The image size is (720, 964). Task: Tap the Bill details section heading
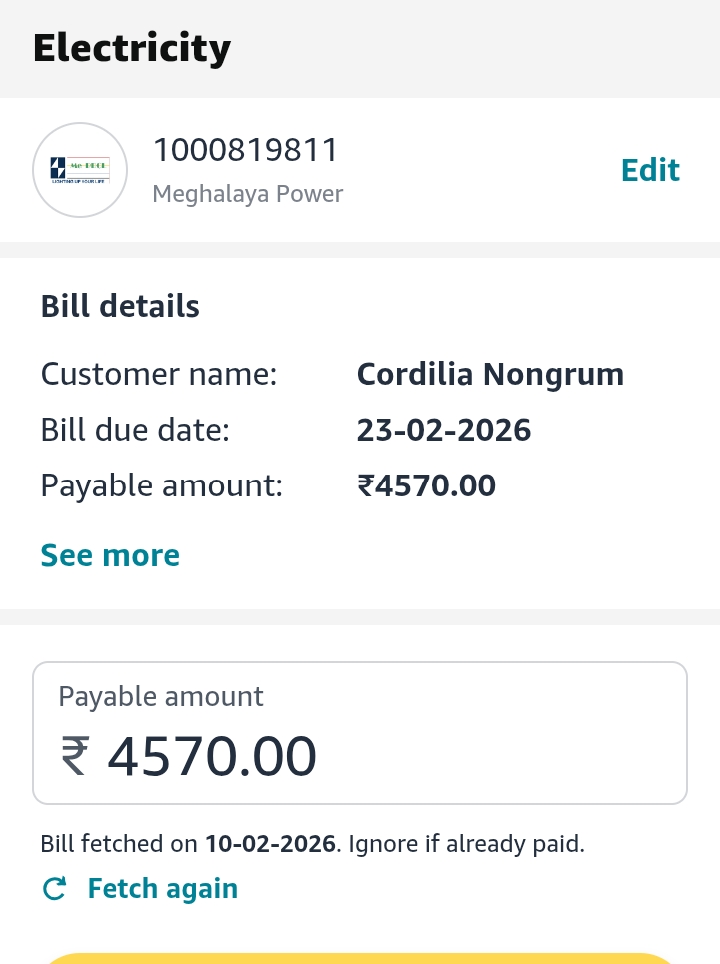pos(120,306)
